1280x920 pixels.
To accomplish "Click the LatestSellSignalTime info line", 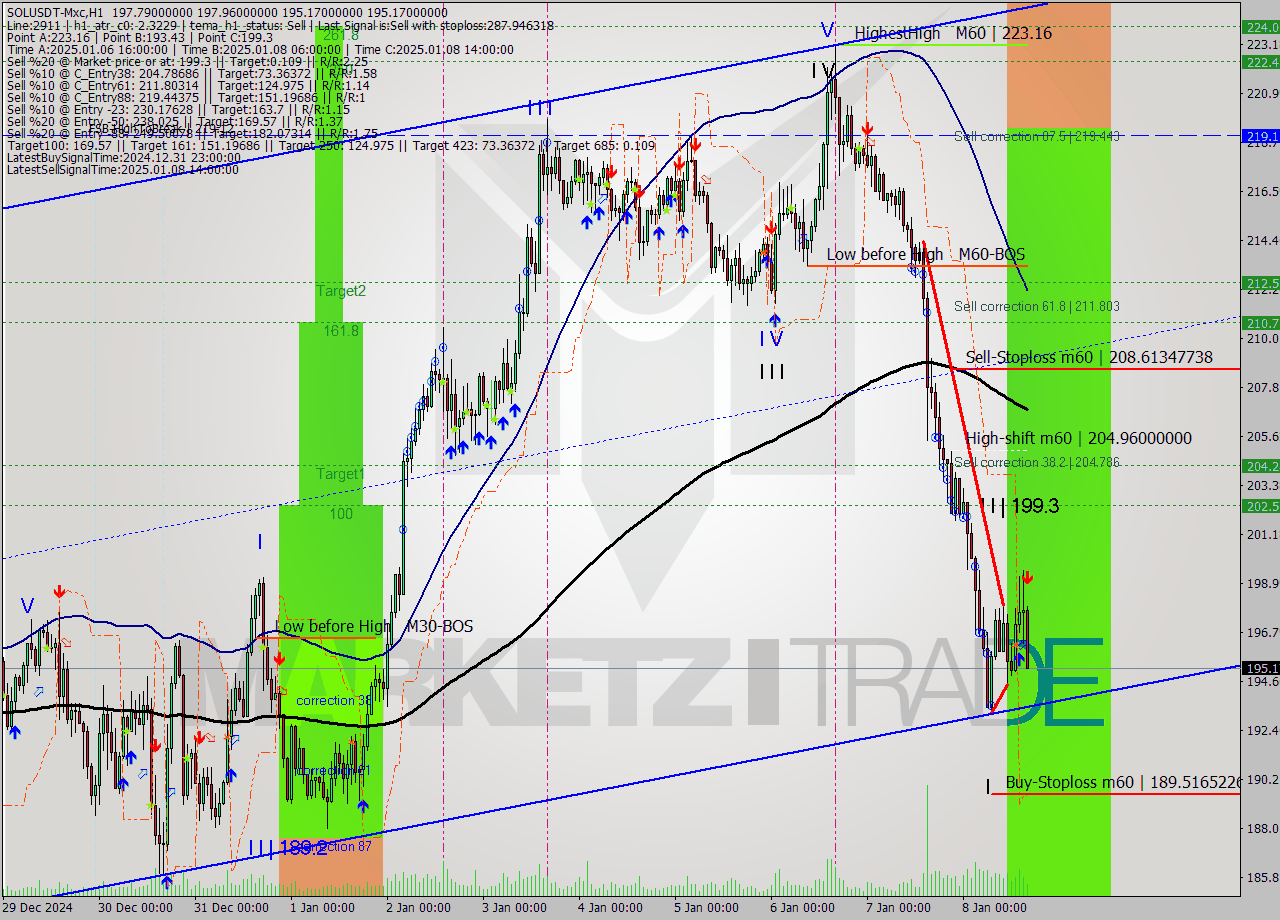I will pyautogui.click(x=122, y=169).
